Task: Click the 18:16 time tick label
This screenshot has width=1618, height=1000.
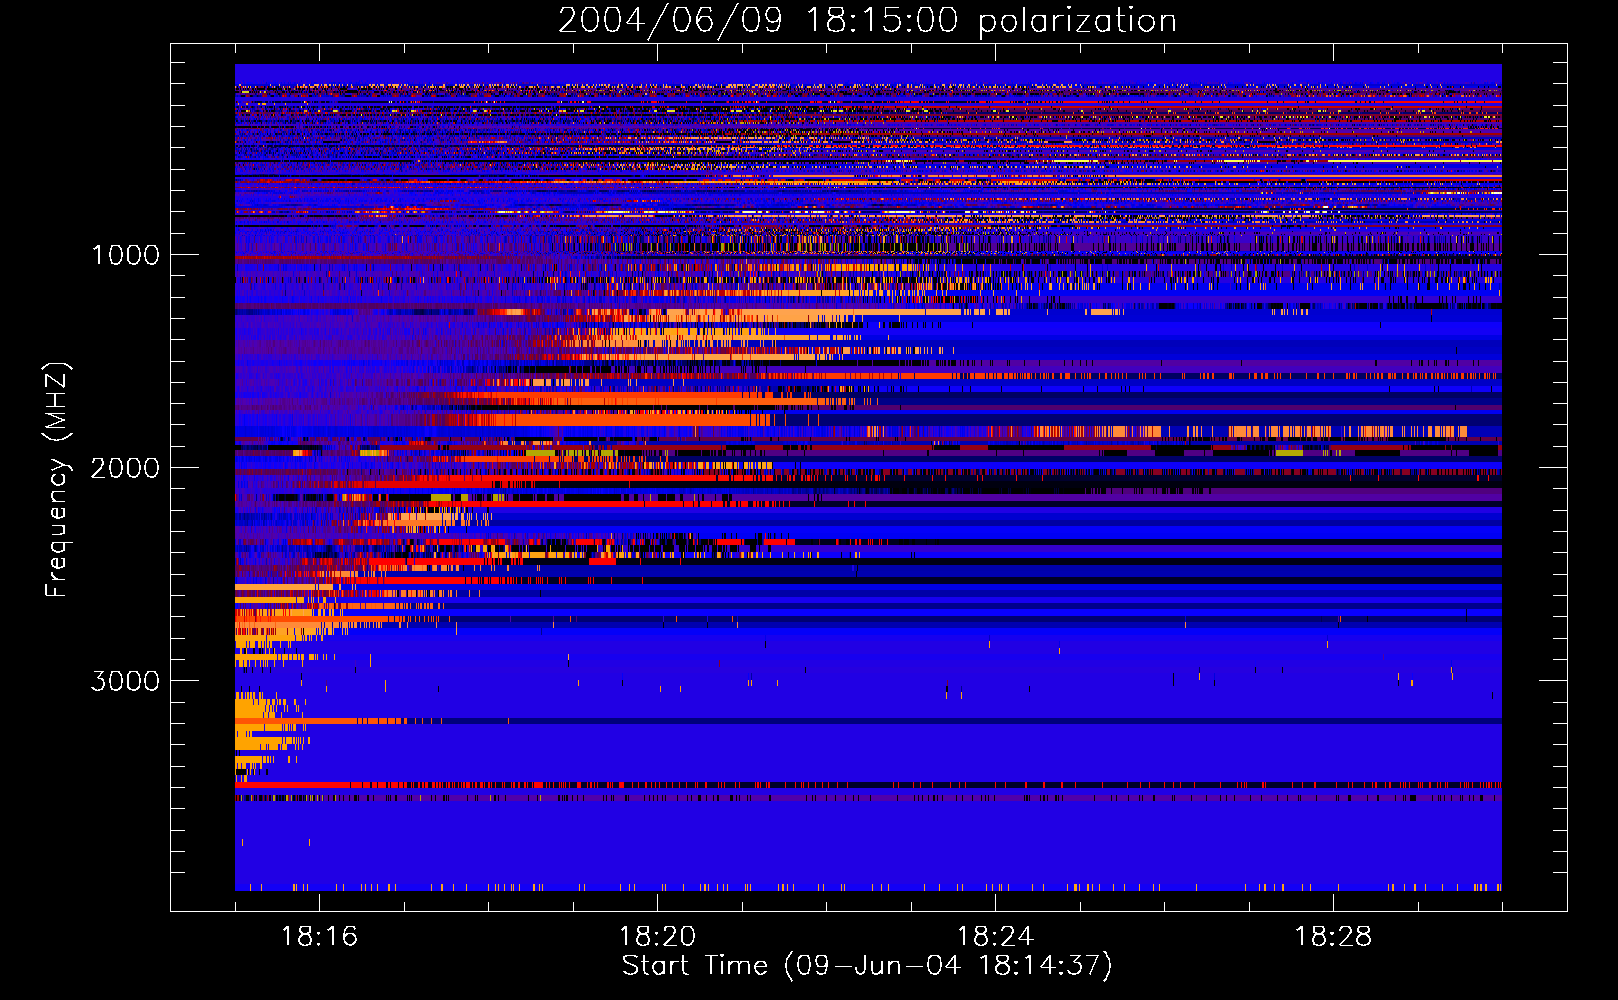Action: 319,937
